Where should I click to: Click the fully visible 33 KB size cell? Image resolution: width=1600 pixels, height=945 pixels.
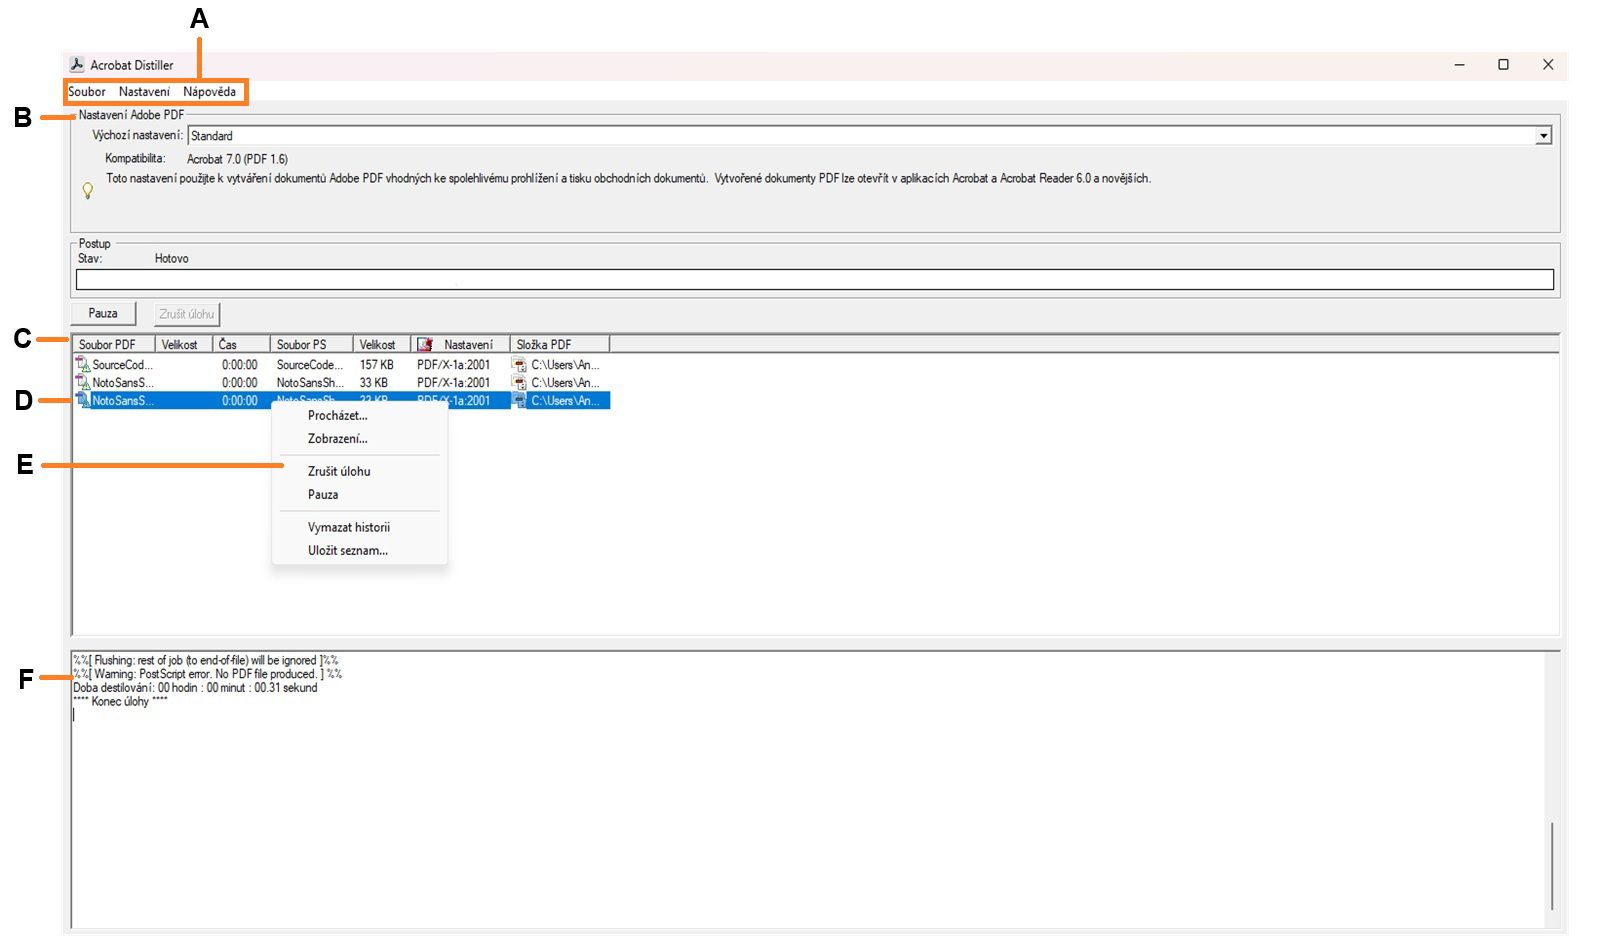click(x=374, y=383)
